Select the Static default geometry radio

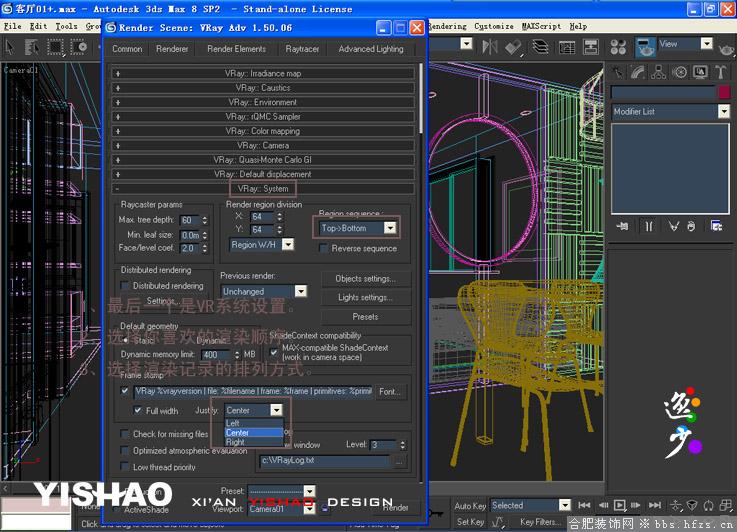point(125,340)
